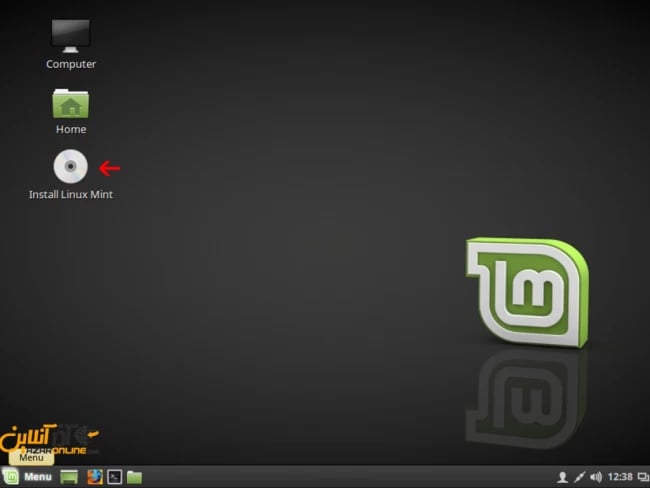The height and width of the screenshot is (488, 650).
Task: Open the Files folder launcher in the panel
Action: click(134, 477)
